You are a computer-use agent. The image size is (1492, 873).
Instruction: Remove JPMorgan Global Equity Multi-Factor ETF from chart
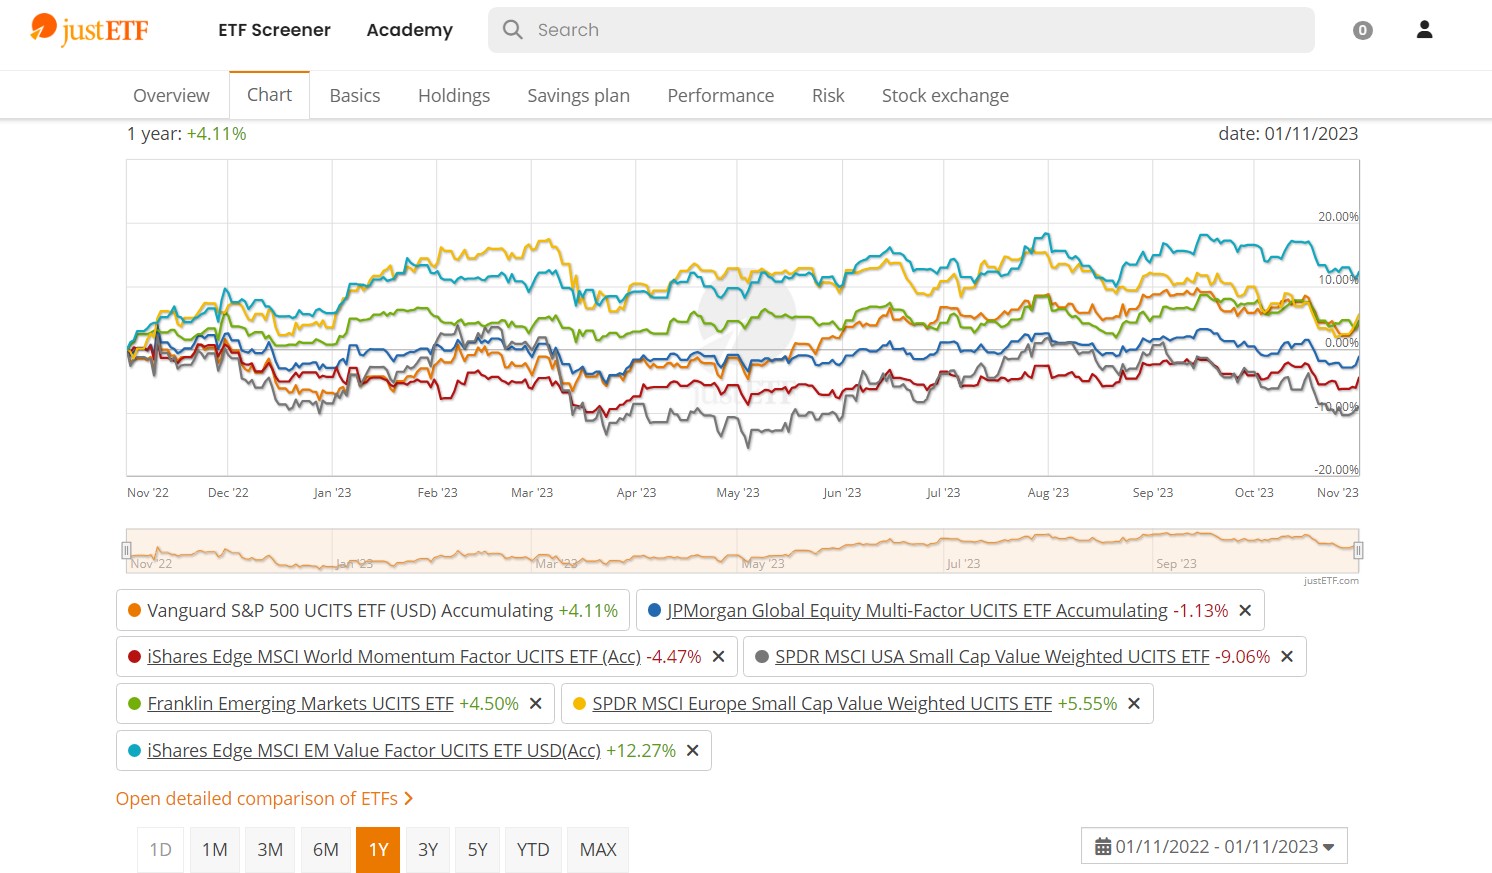coord(1245,611)
